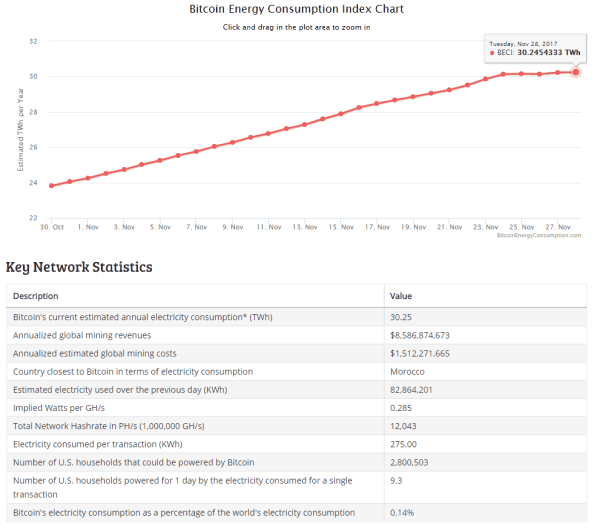Click the highlighted Nov 28 data point
The width and height of the screenshot is (600, 532).
pyautogui.click(x=576, y=72)
